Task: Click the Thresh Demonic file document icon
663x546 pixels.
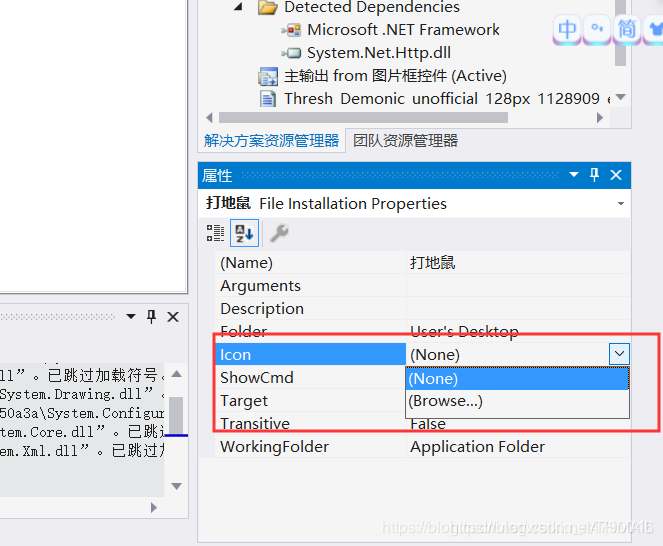Action: 268,99
